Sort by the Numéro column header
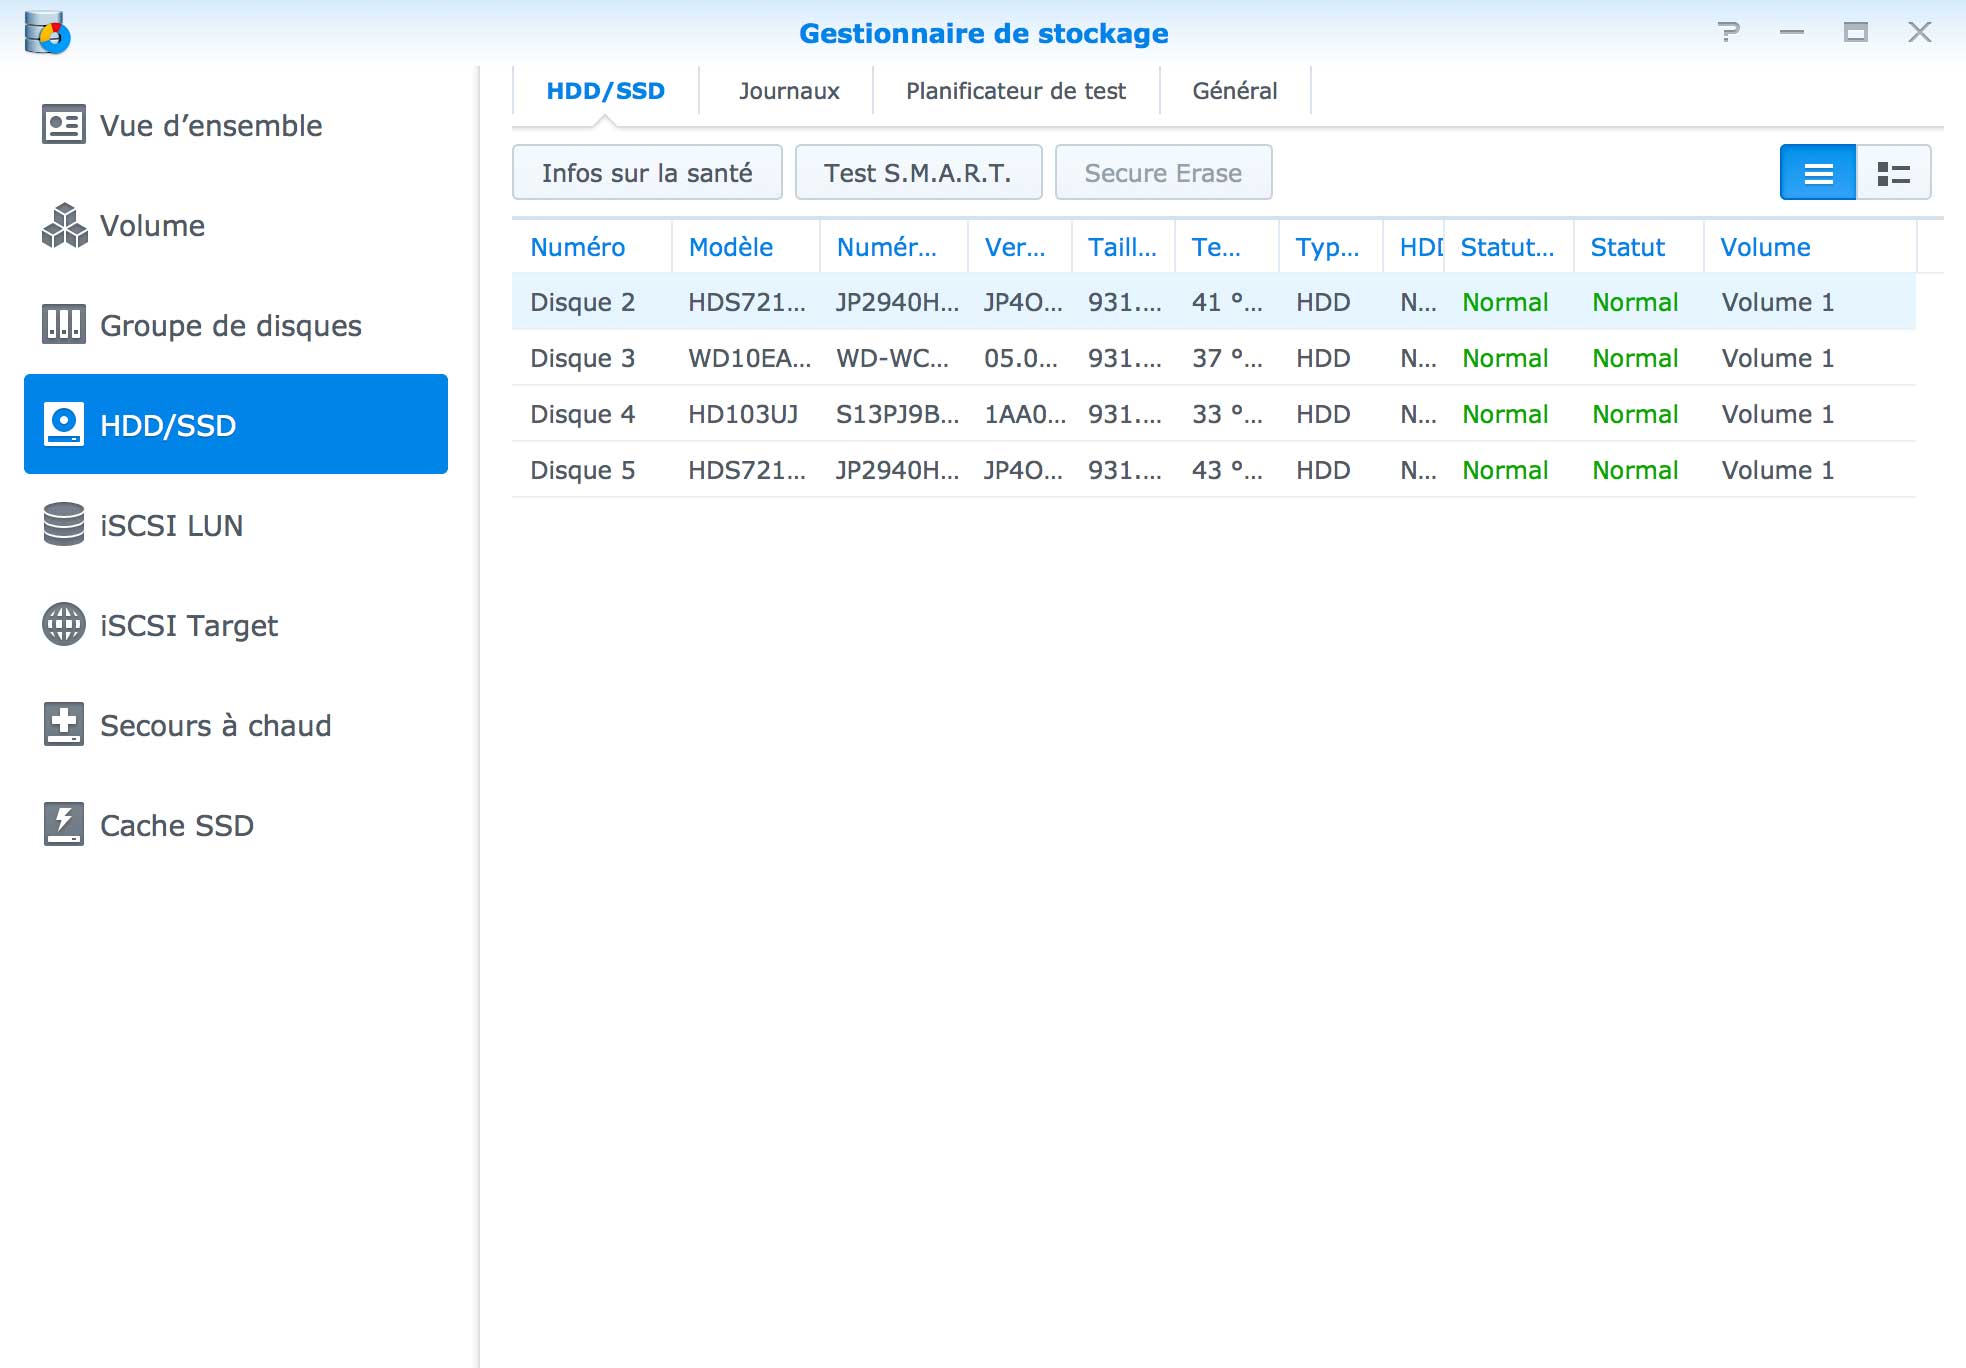Screen dimensions: 1966x1368 coord(577,247)
